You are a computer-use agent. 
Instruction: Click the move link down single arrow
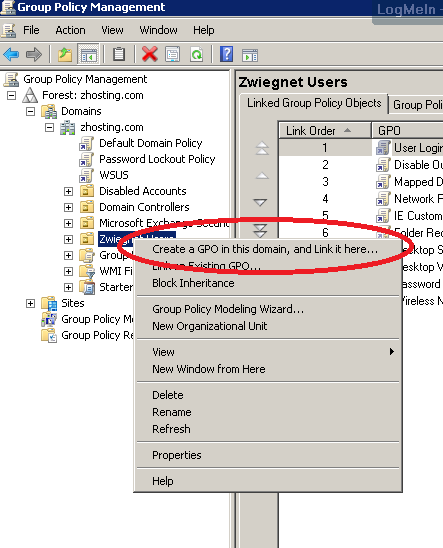pyautogui.click(x=260, y=202)
